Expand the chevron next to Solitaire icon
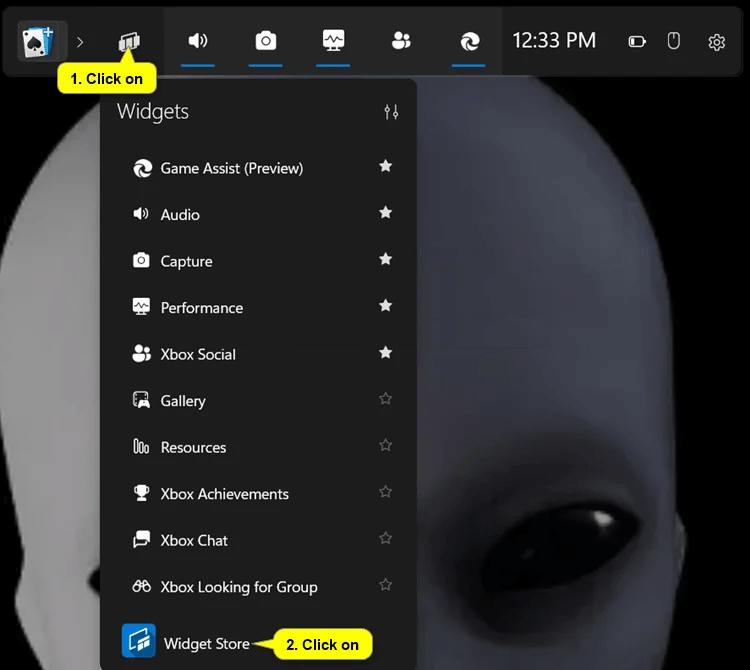Image resolution: width=750 pixels, height=670 pixels. point(80,42)
